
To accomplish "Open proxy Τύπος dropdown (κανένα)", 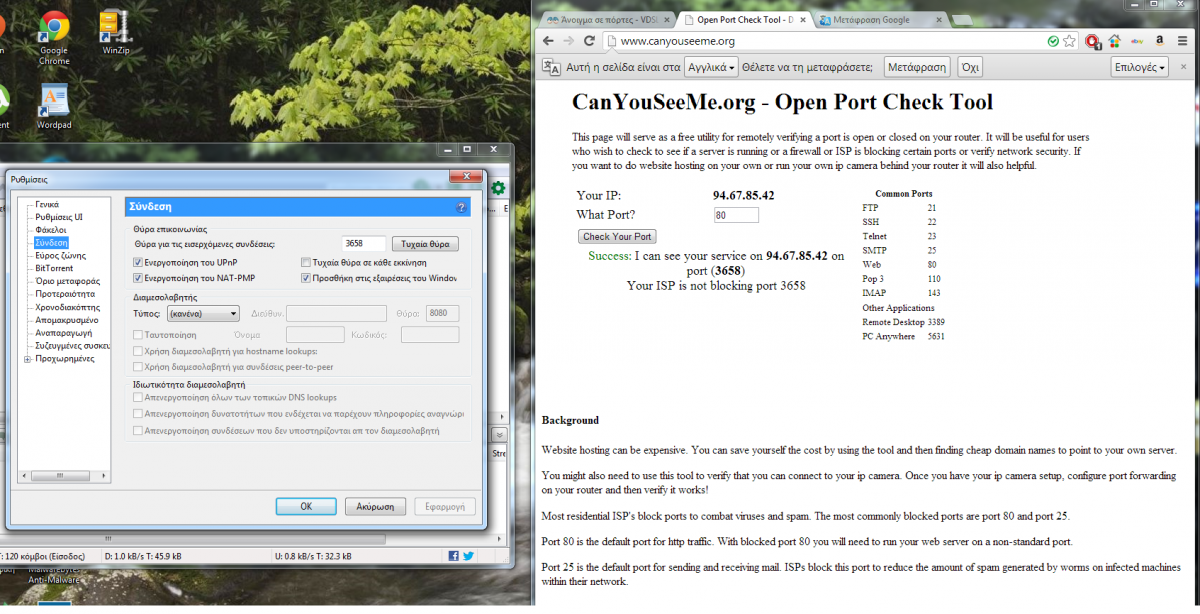I will pyautogui.click(x=203, y=313).
